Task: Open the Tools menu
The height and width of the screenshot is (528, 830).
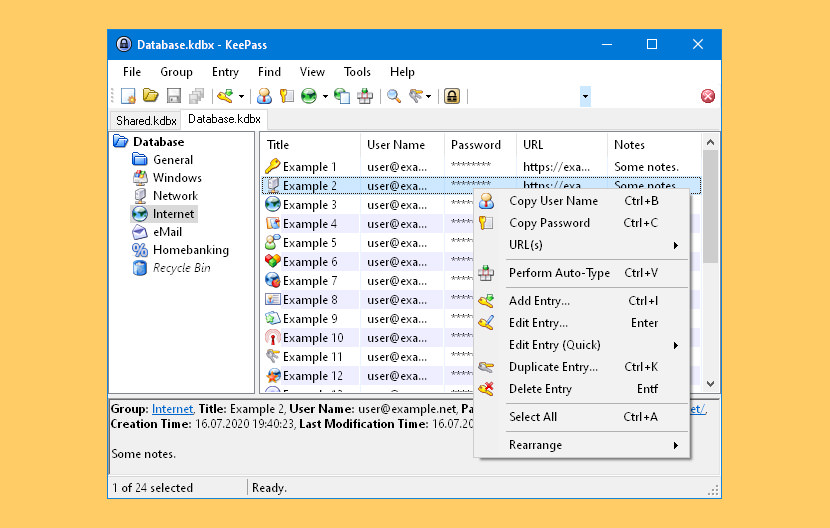Action: (357, 71)
